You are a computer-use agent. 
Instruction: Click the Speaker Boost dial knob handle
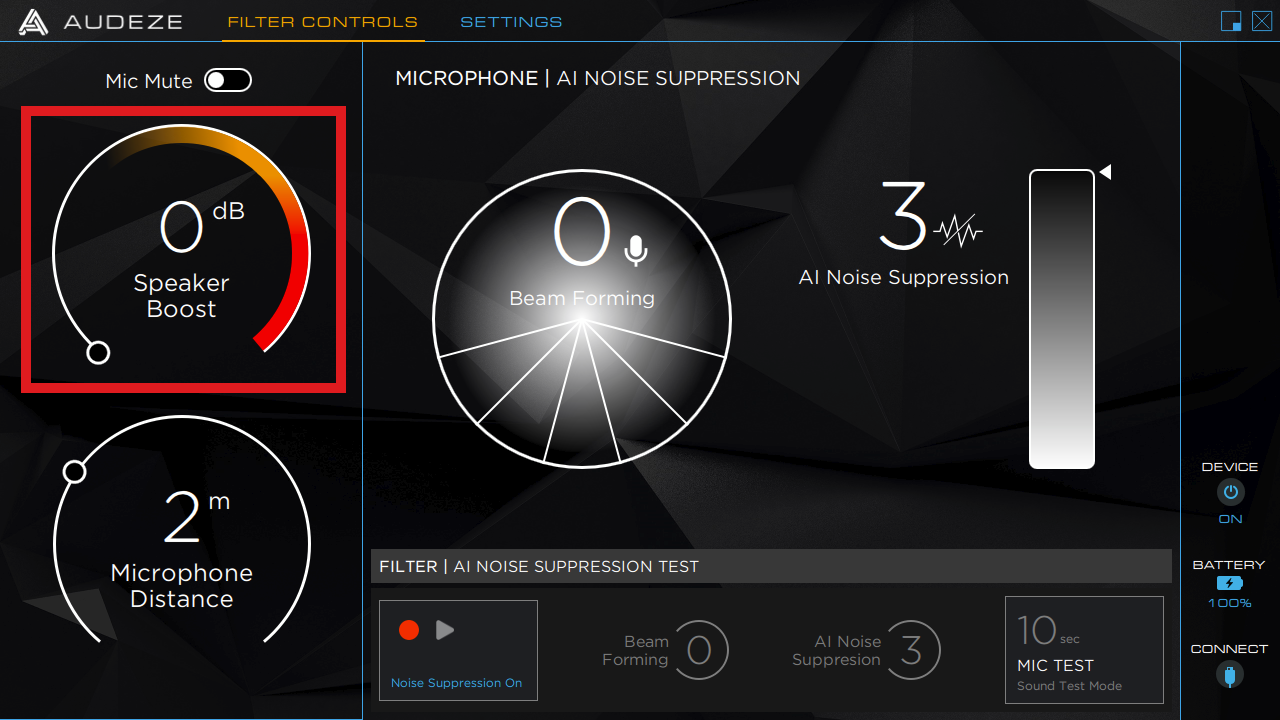(x=98, y=352)
